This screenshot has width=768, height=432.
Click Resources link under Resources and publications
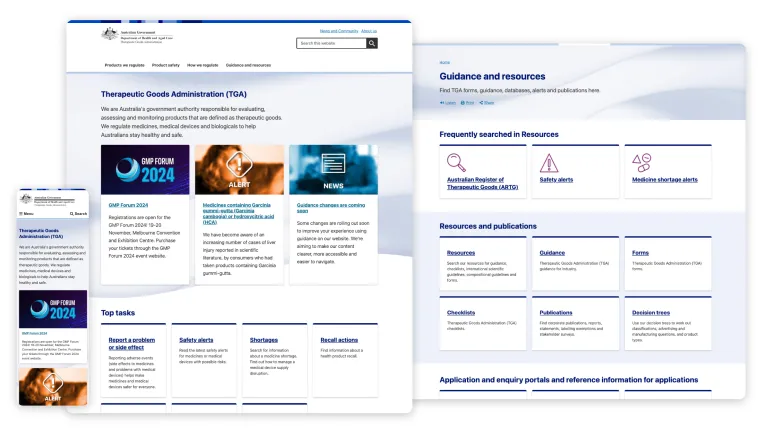pyautogui.click(x=461, y=253)
